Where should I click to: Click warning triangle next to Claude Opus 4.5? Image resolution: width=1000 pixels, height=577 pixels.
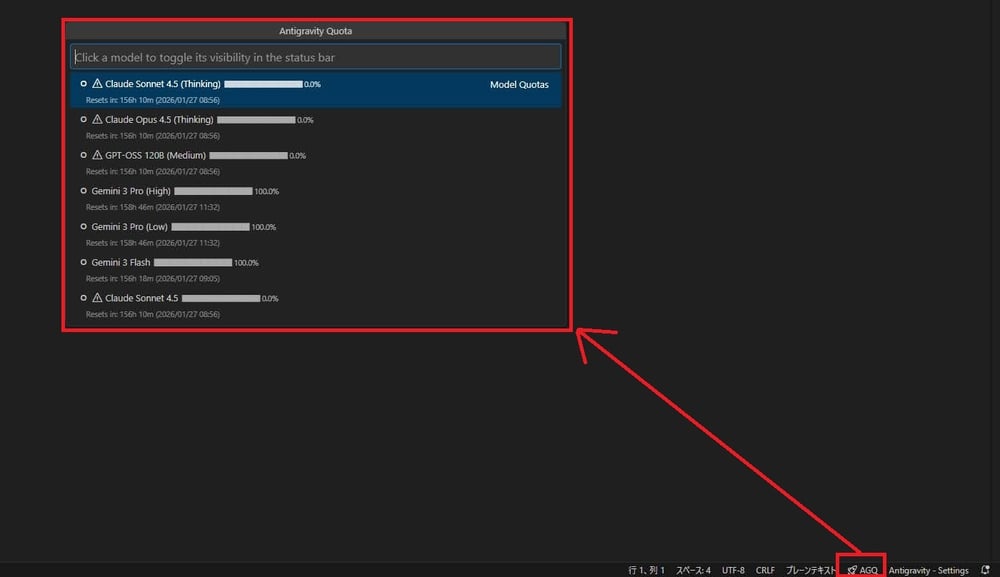coord(97,120)
